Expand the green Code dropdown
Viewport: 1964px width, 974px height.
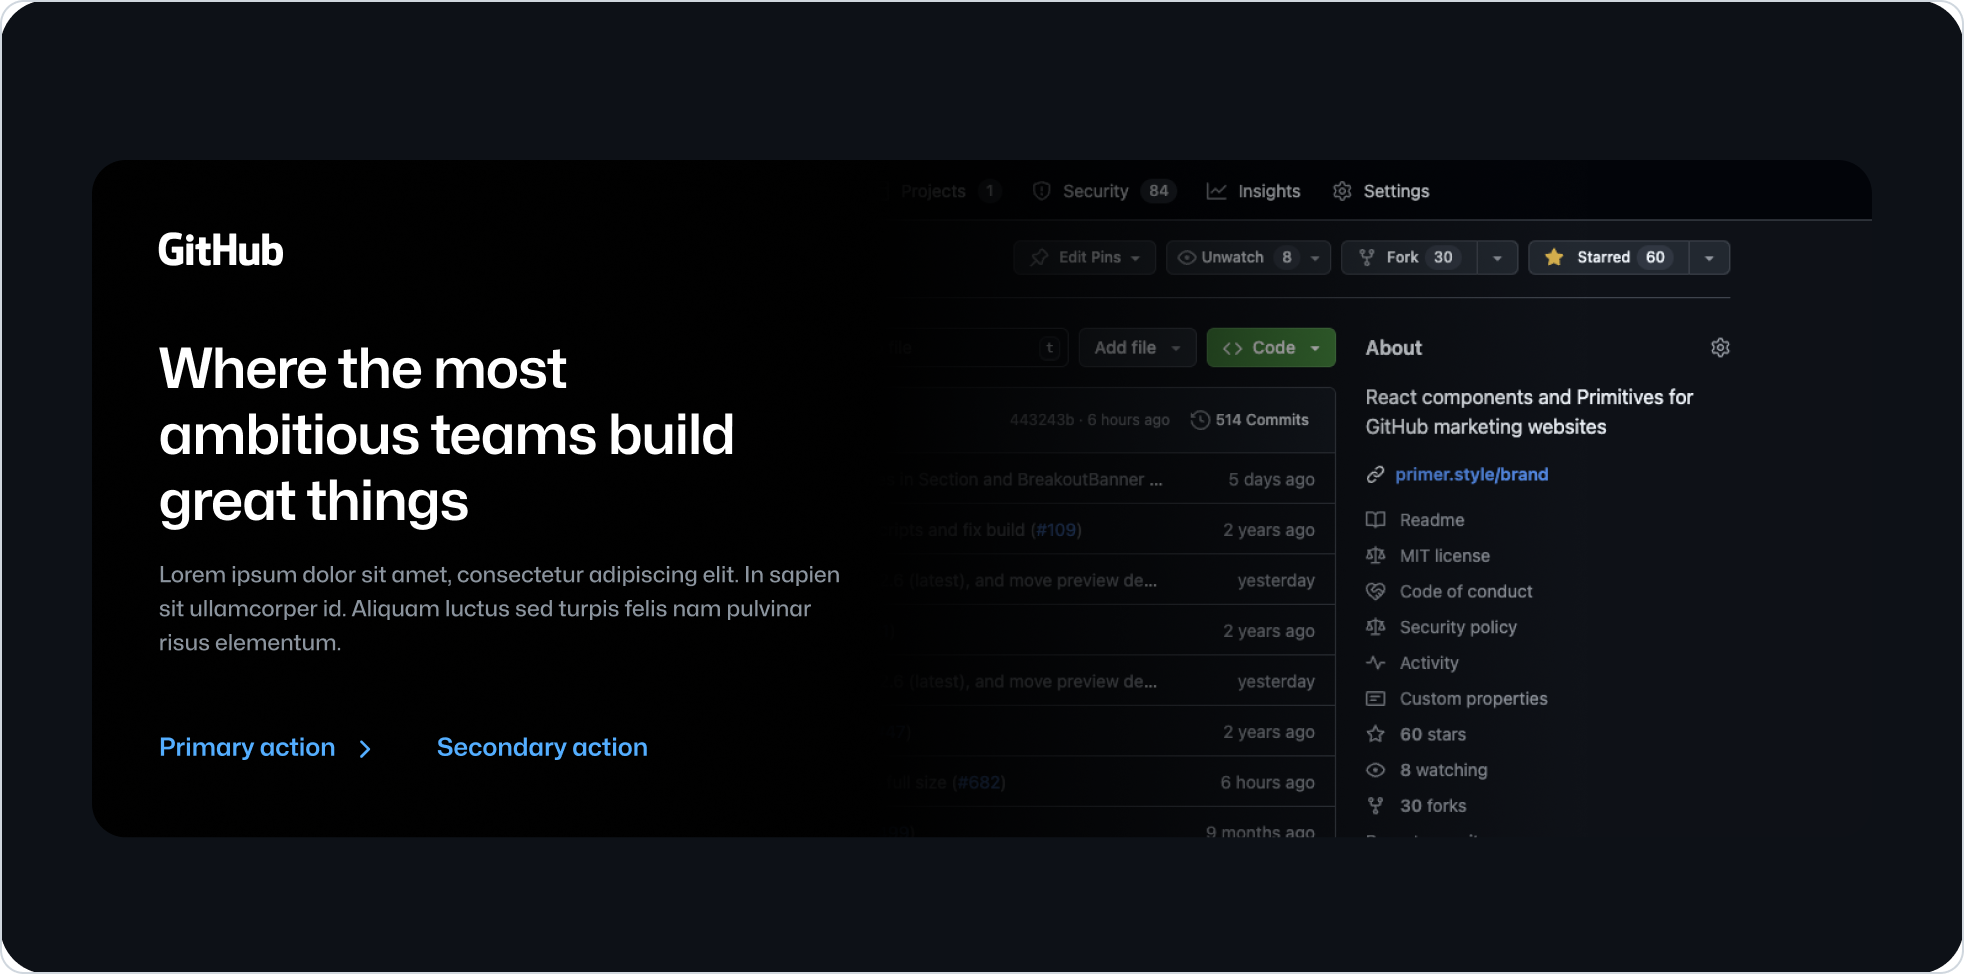[x=1271, y=348]
